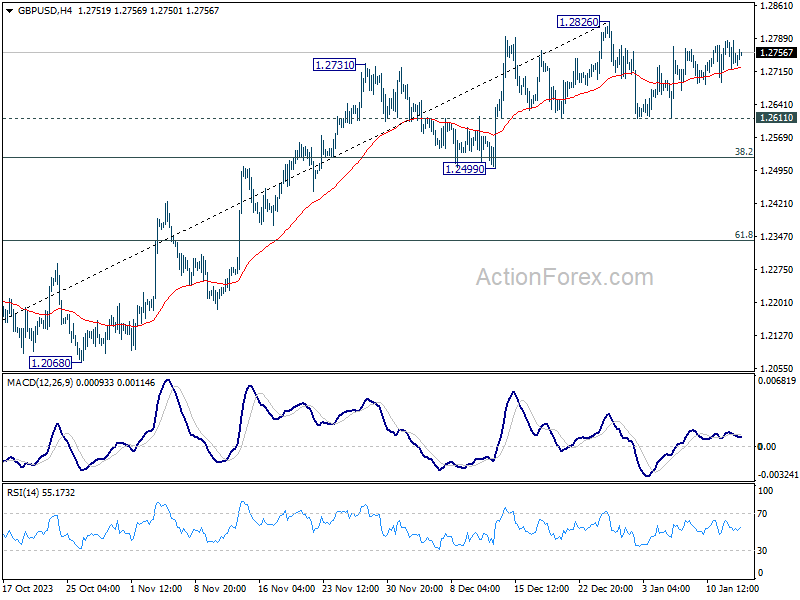Click the 3 Jan 04:00 time label
Screen dimensions: 800x600
point(667,588)
